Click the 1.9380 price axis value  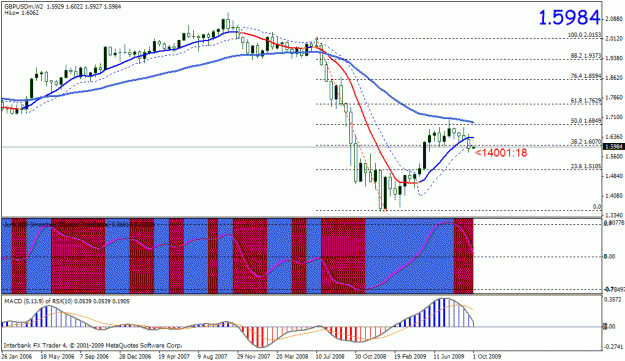[614, 58]
